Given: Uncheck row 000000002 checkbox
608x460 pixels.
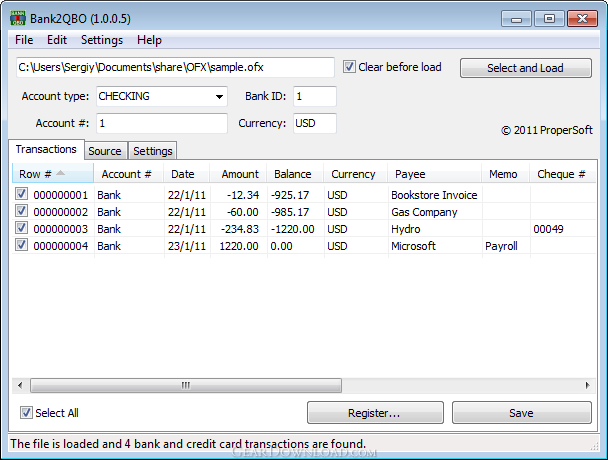Looking at the screenshot, I should (21, 211).
